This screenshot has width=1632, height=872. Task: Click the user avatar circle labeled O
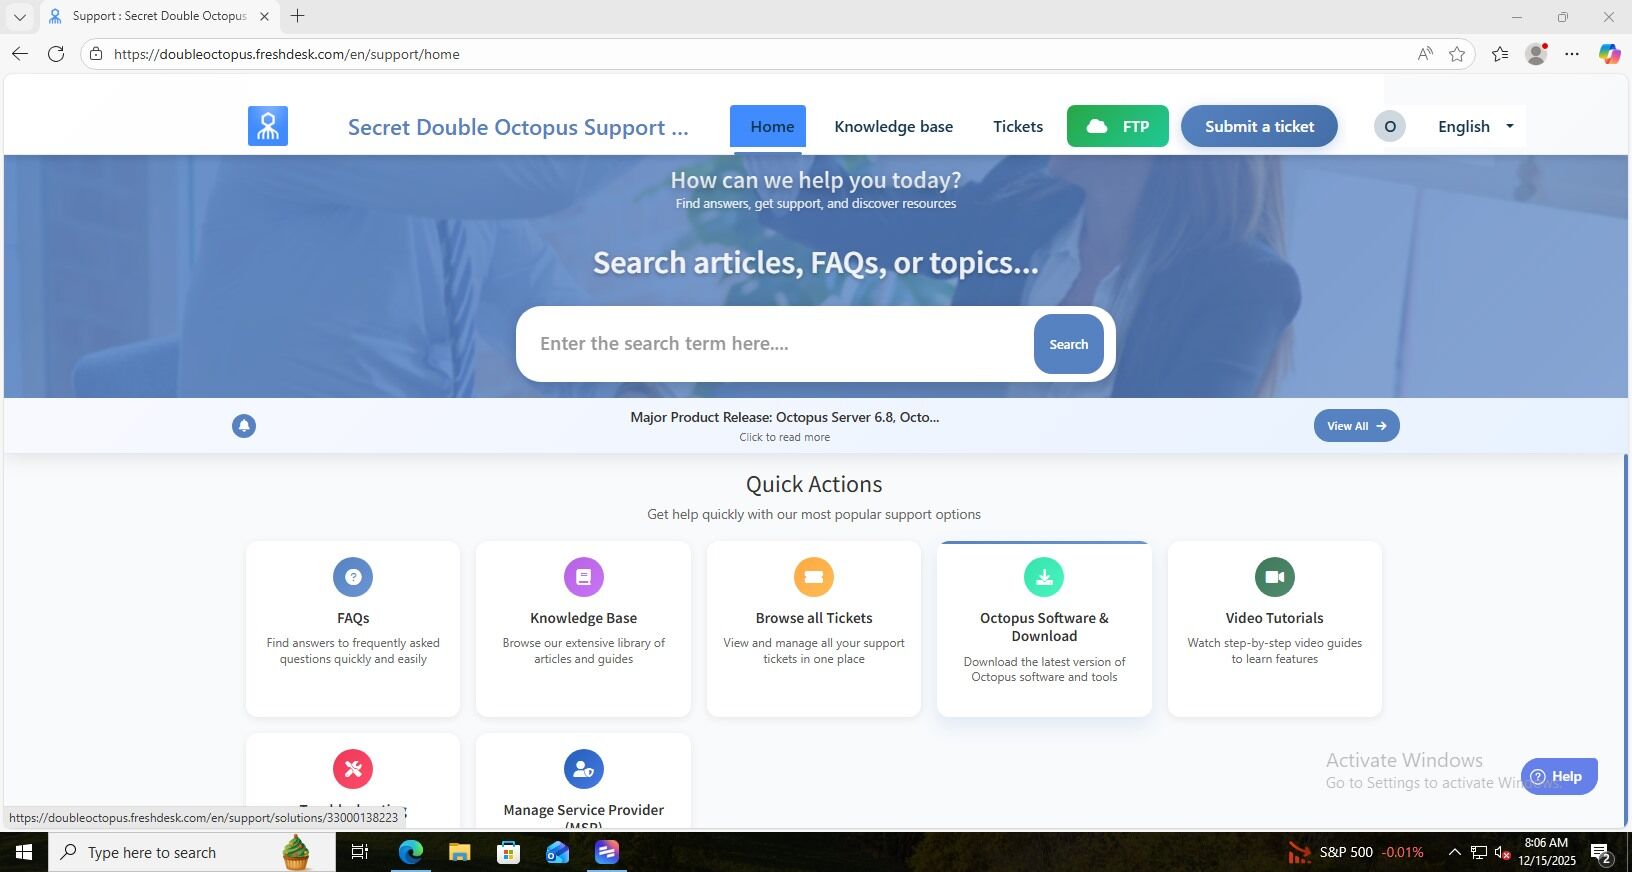point(1390,126)
